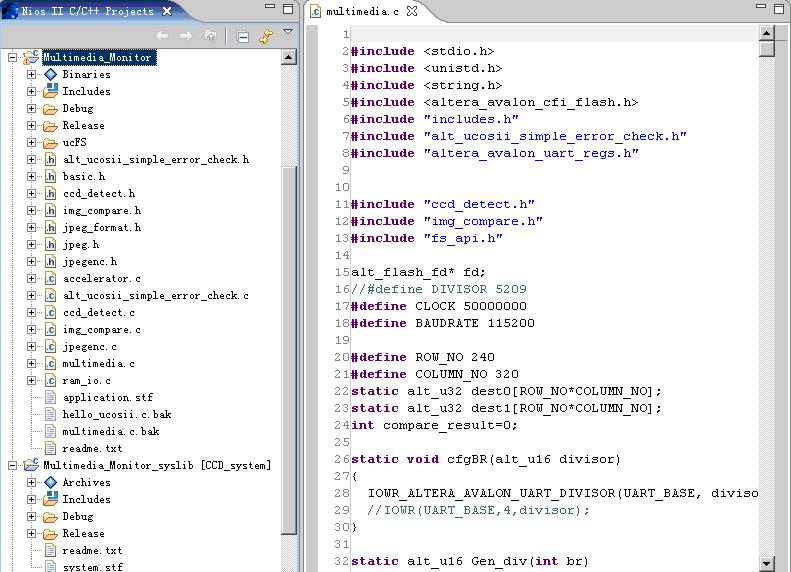
Task: Click the file icon for application.stf
Action: tap(50, 397)
